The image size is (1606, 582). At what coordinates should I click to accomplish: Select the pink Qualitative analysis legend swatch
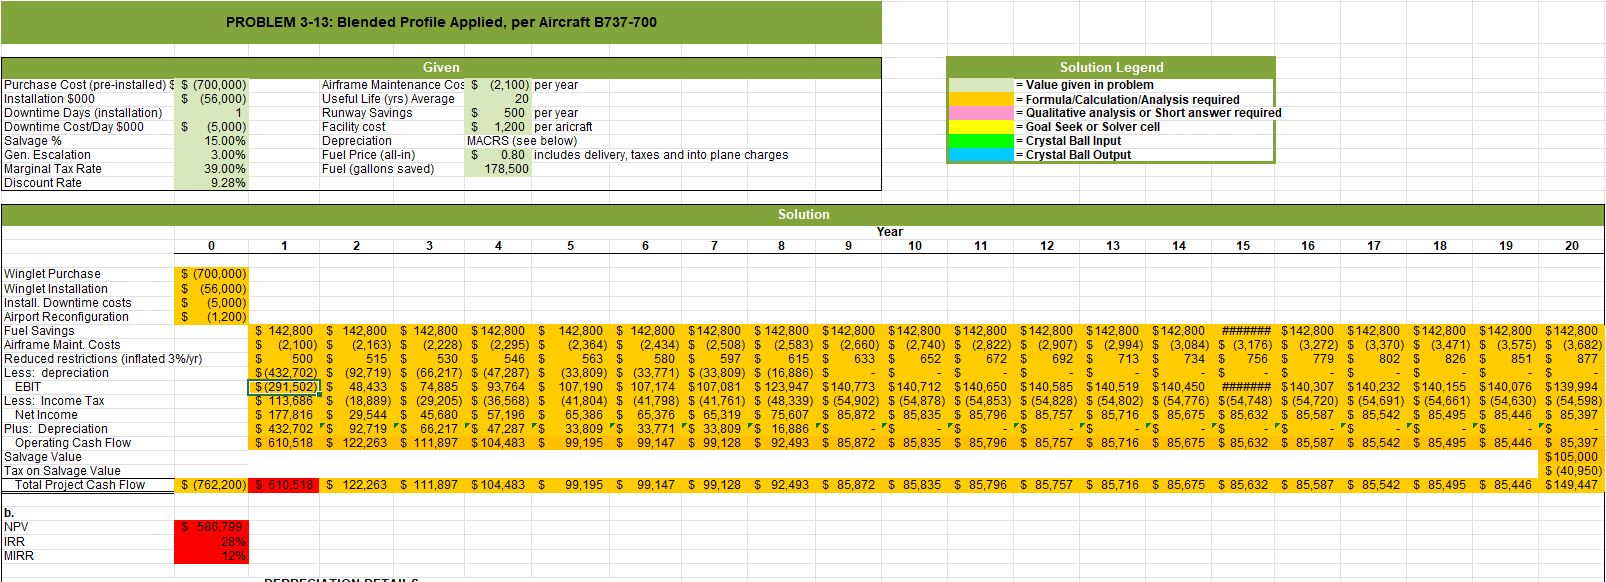(981, 113)
